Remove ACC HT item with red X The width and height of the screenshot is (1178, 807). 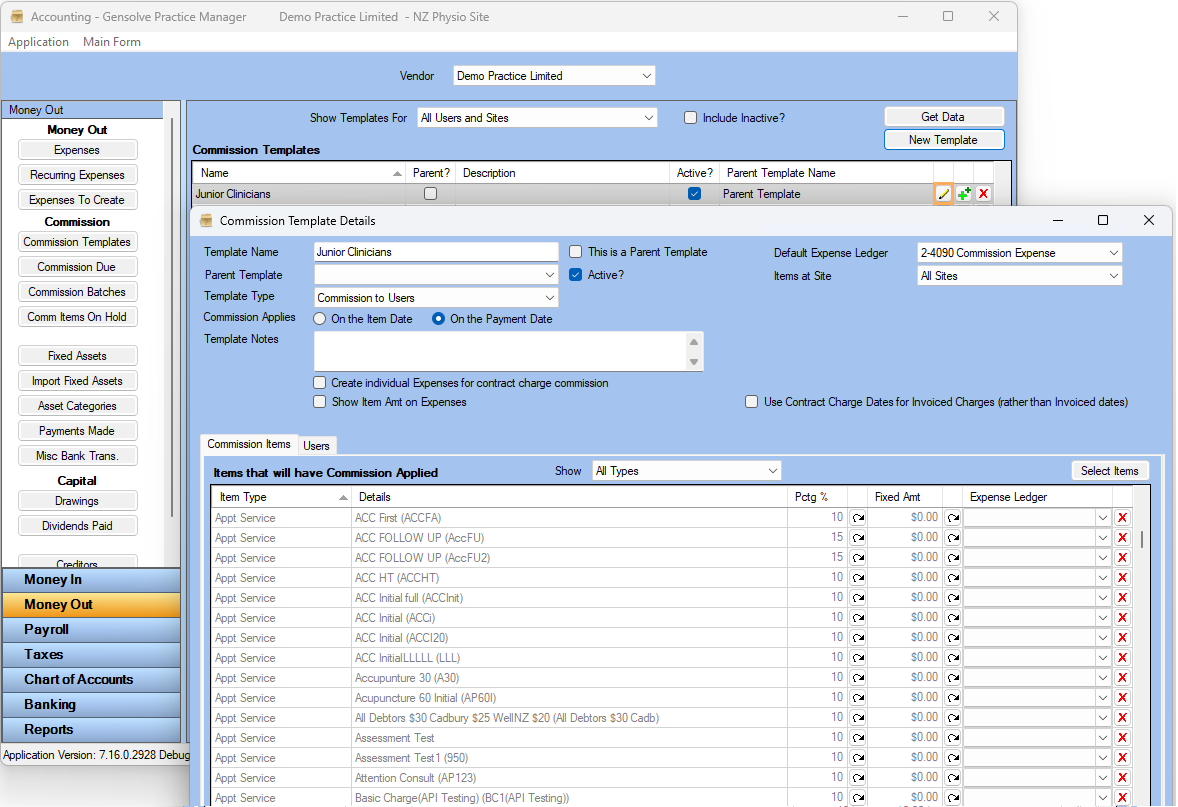click(x=1122, y=578)
